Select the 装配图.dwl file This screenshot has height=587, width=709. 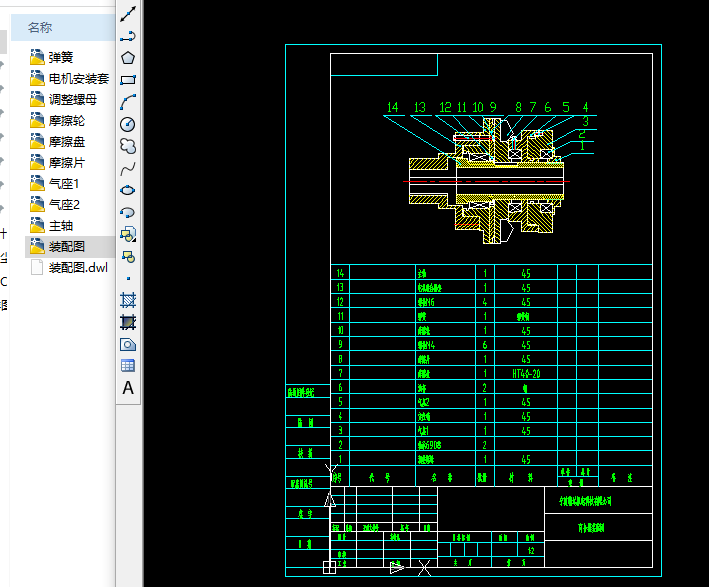pos(77,267)
